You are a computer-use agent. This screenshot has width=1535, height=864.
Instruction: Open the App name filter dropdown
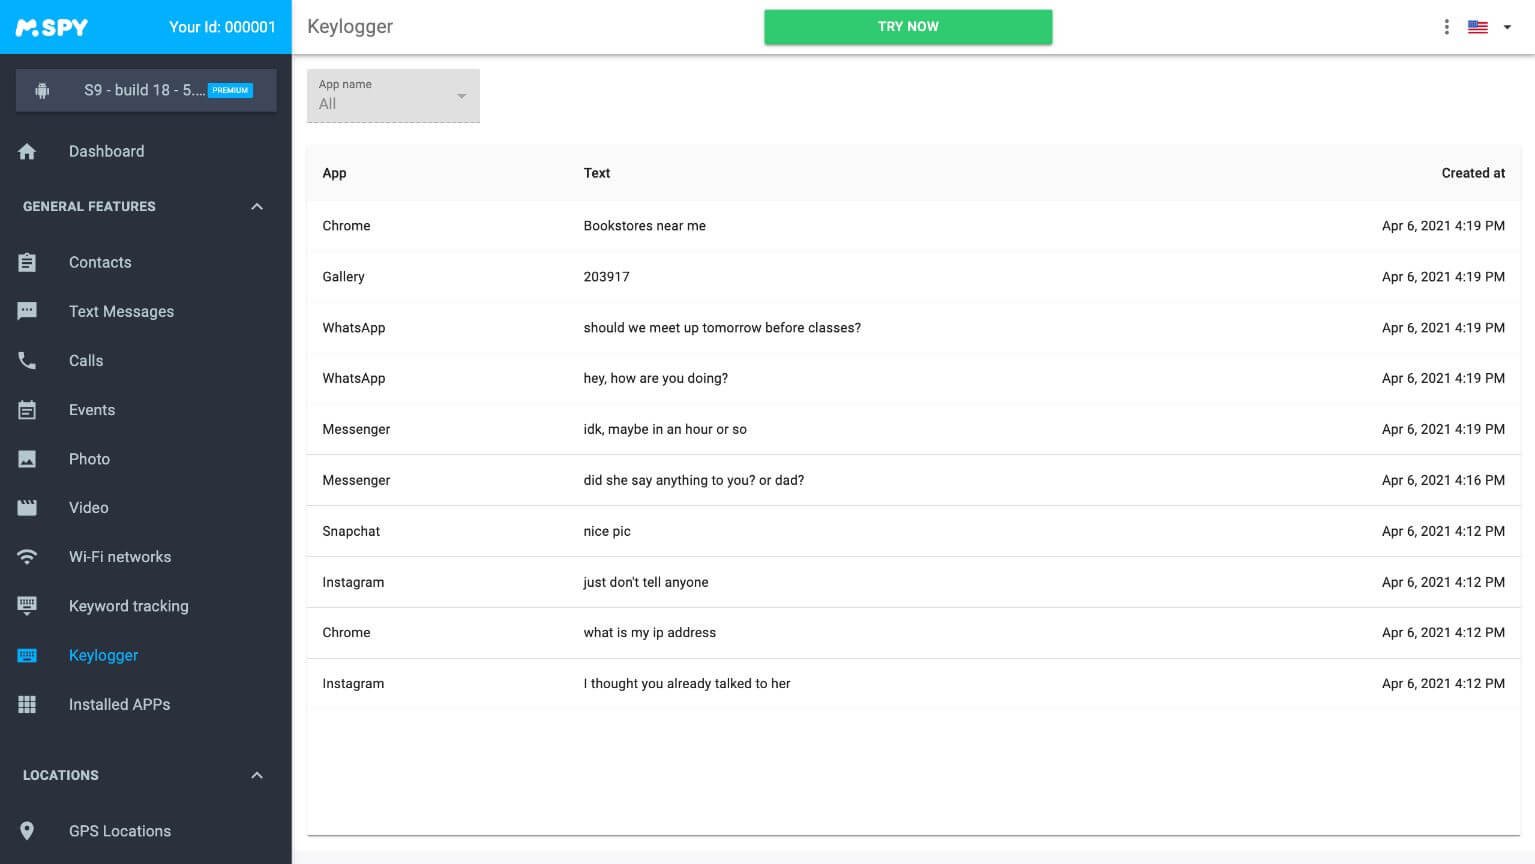point(393,96)
